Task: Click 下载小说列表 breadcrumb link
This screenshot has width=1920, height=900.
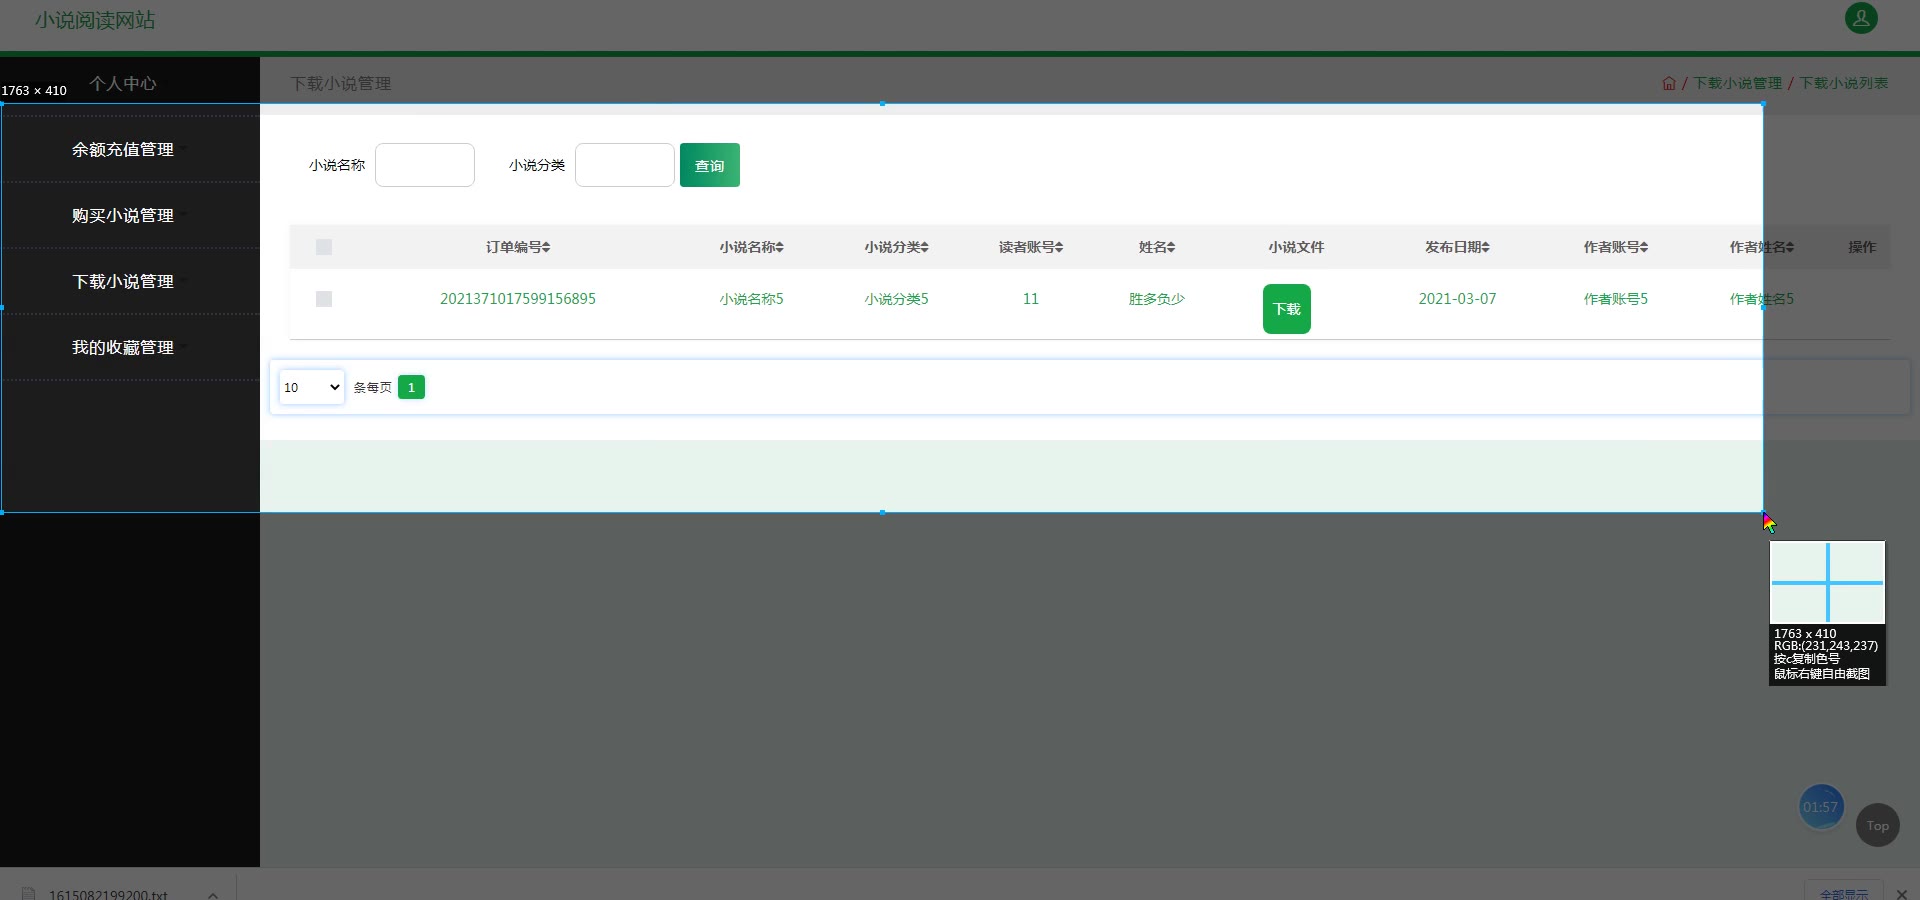Action: (x=1844, y=83)
